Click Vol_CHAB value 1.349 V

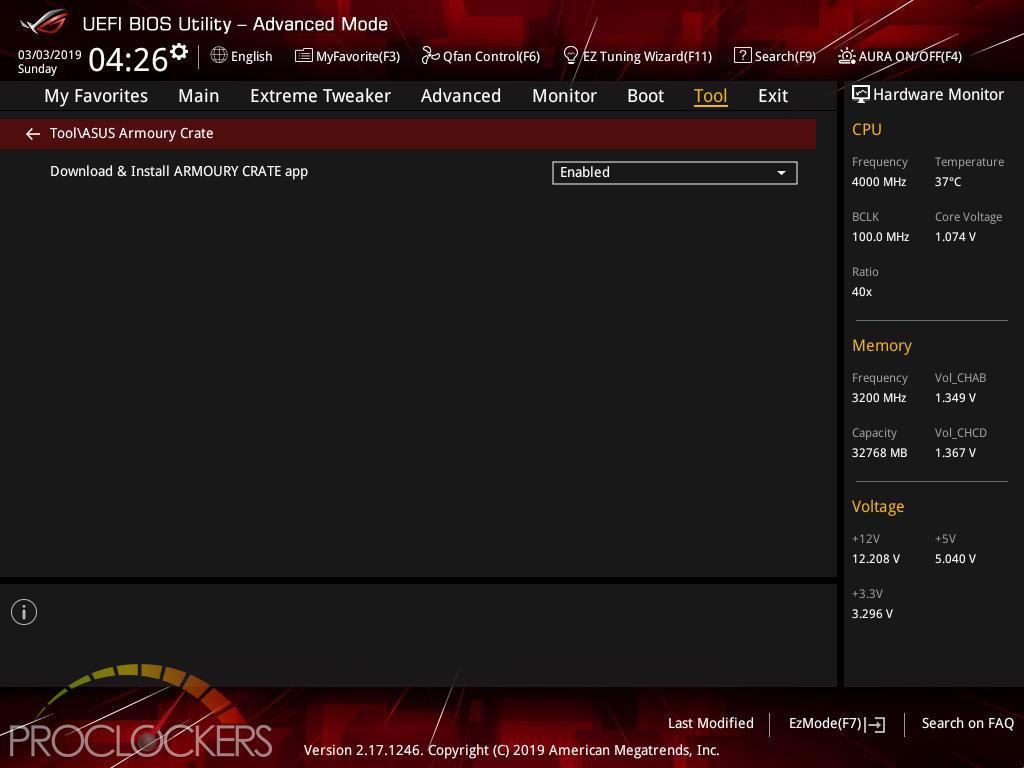[x=955, y=398]
